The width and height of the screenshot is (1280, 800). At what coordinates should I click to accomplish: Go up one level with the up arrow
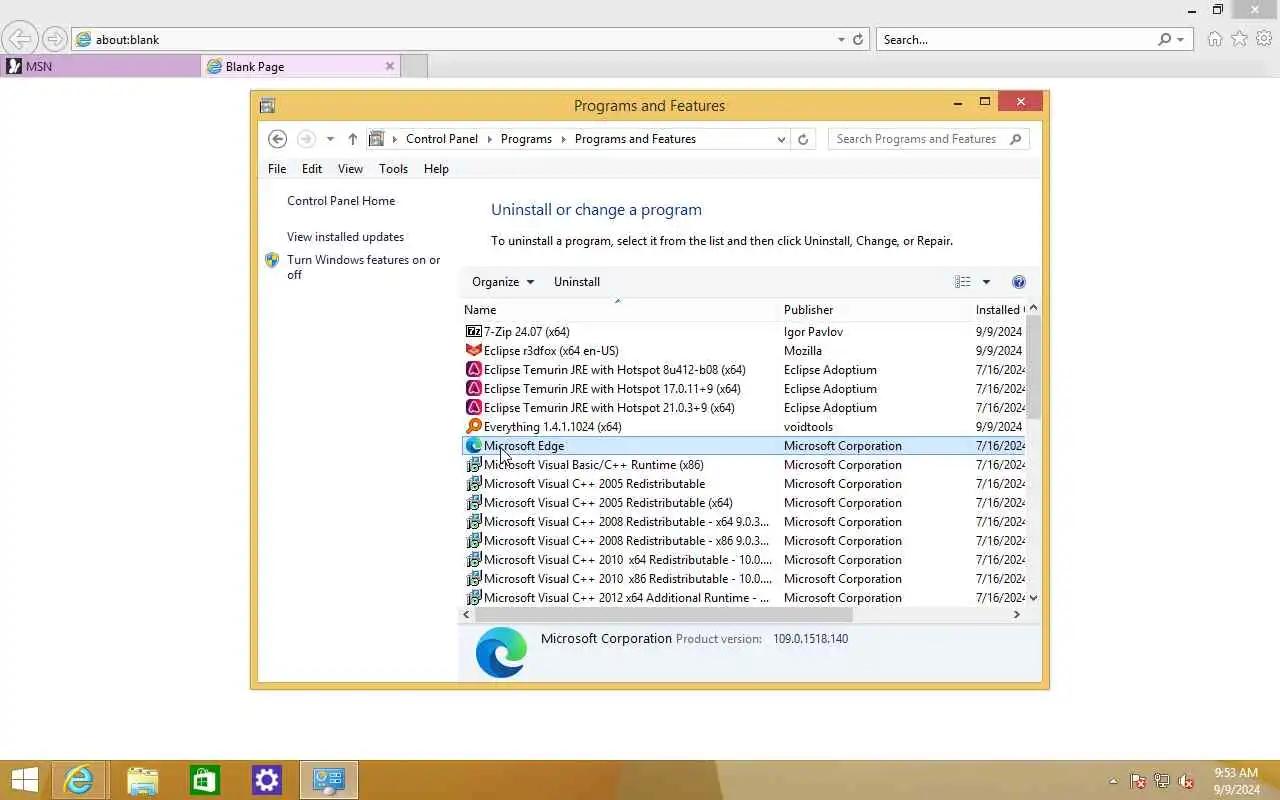click(x=352, y=139)
